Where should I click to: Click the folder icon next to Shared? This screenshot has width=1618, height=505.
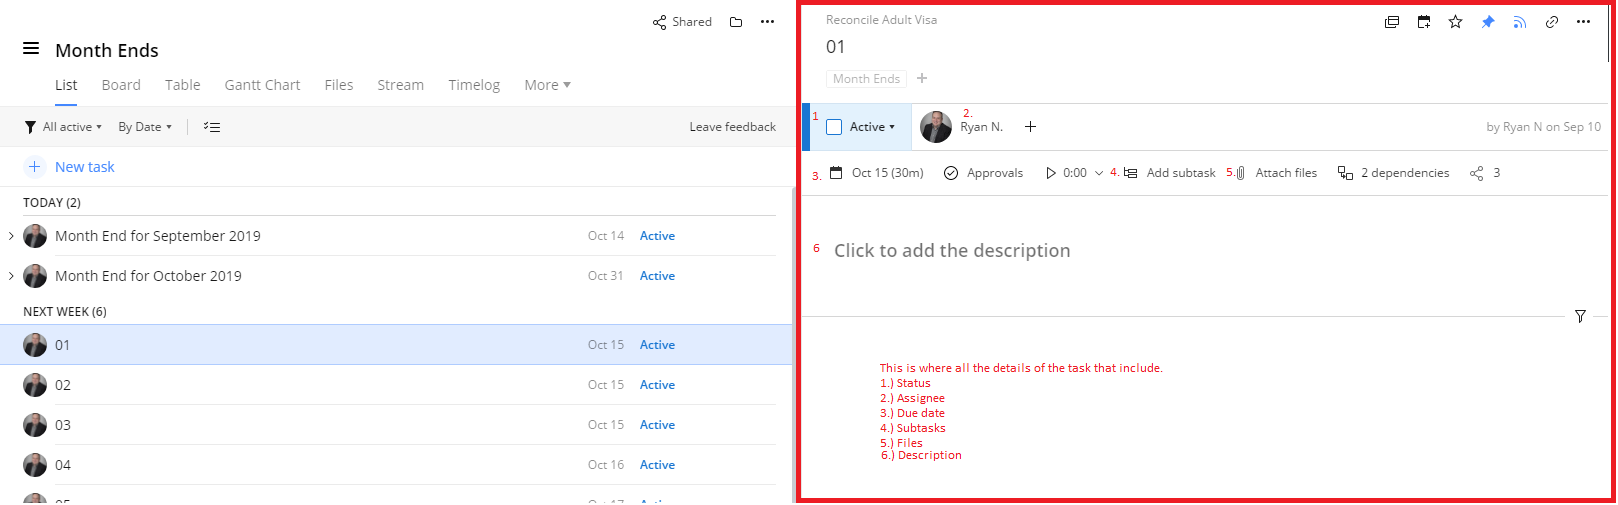736,22
